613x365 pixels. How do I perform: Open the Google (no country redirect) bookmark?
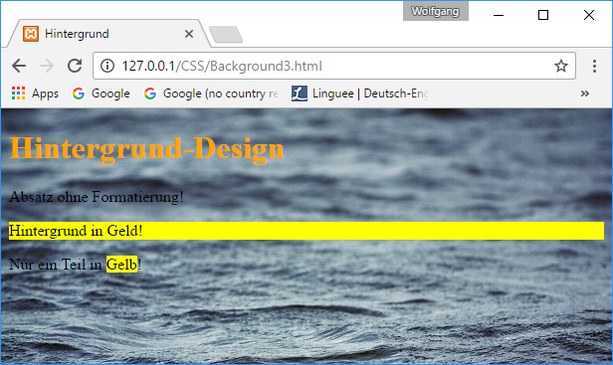pos(211,93)
